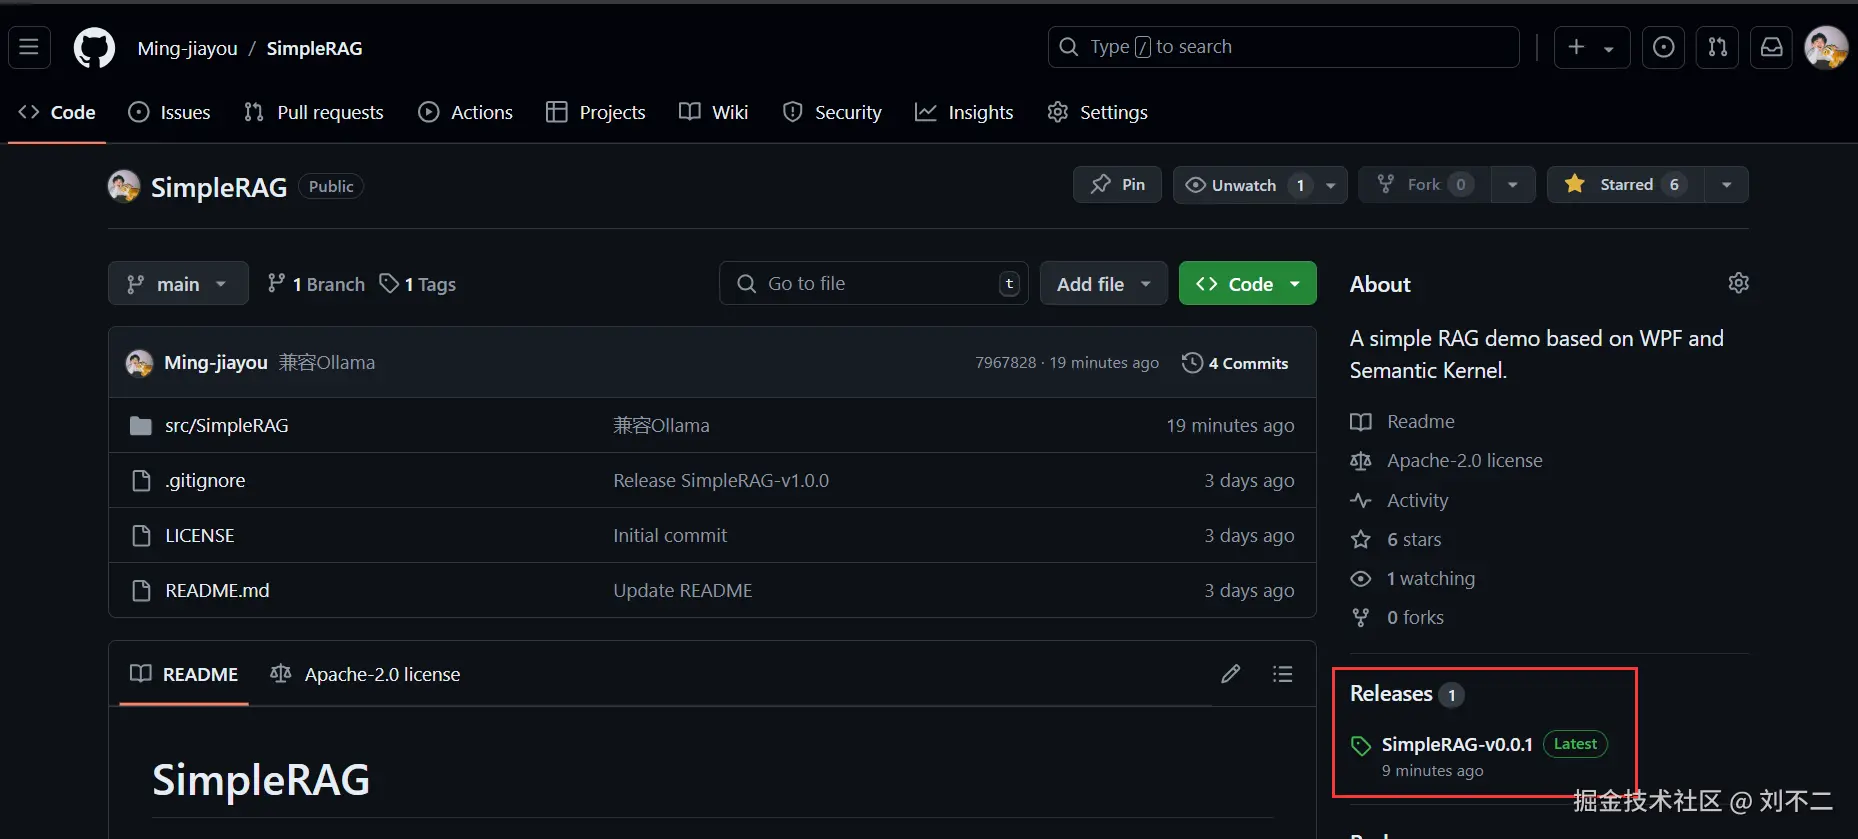Open the Projects tab
Viewport: 1858px width, 839px height.
pos(596,112)
